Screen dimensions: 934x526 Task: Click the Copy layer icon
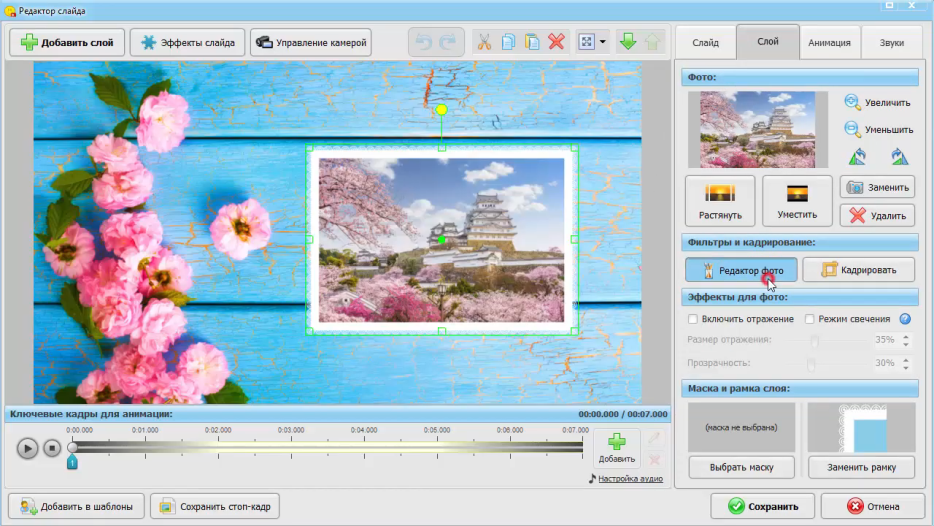pos(508,42)
